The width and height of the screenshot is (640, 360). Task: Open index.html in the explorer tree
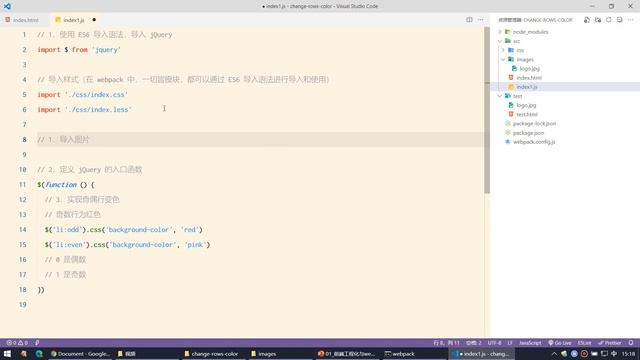pos(529,78)
